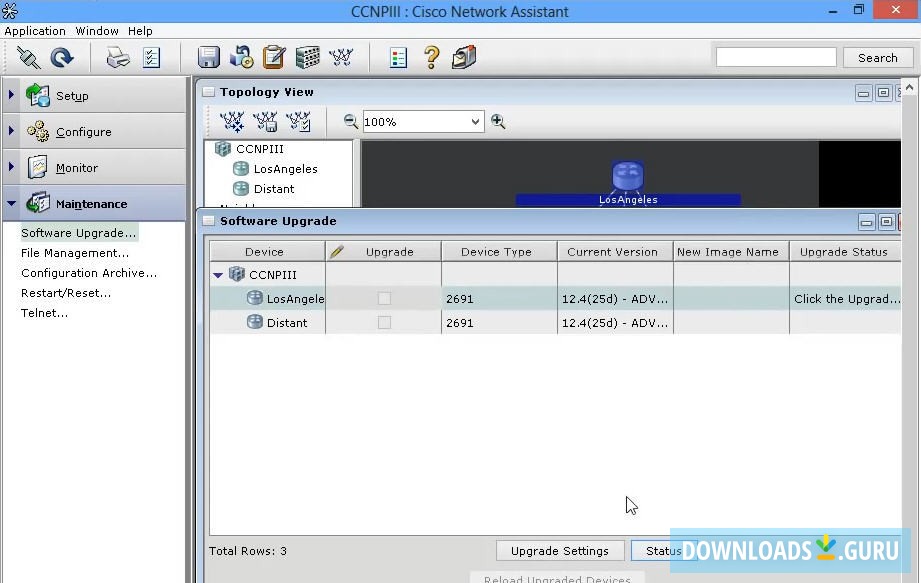The width and height of the screenshot is (921, 583).
Task: Show the Legend toolbar icon
Action: (398, 58)
